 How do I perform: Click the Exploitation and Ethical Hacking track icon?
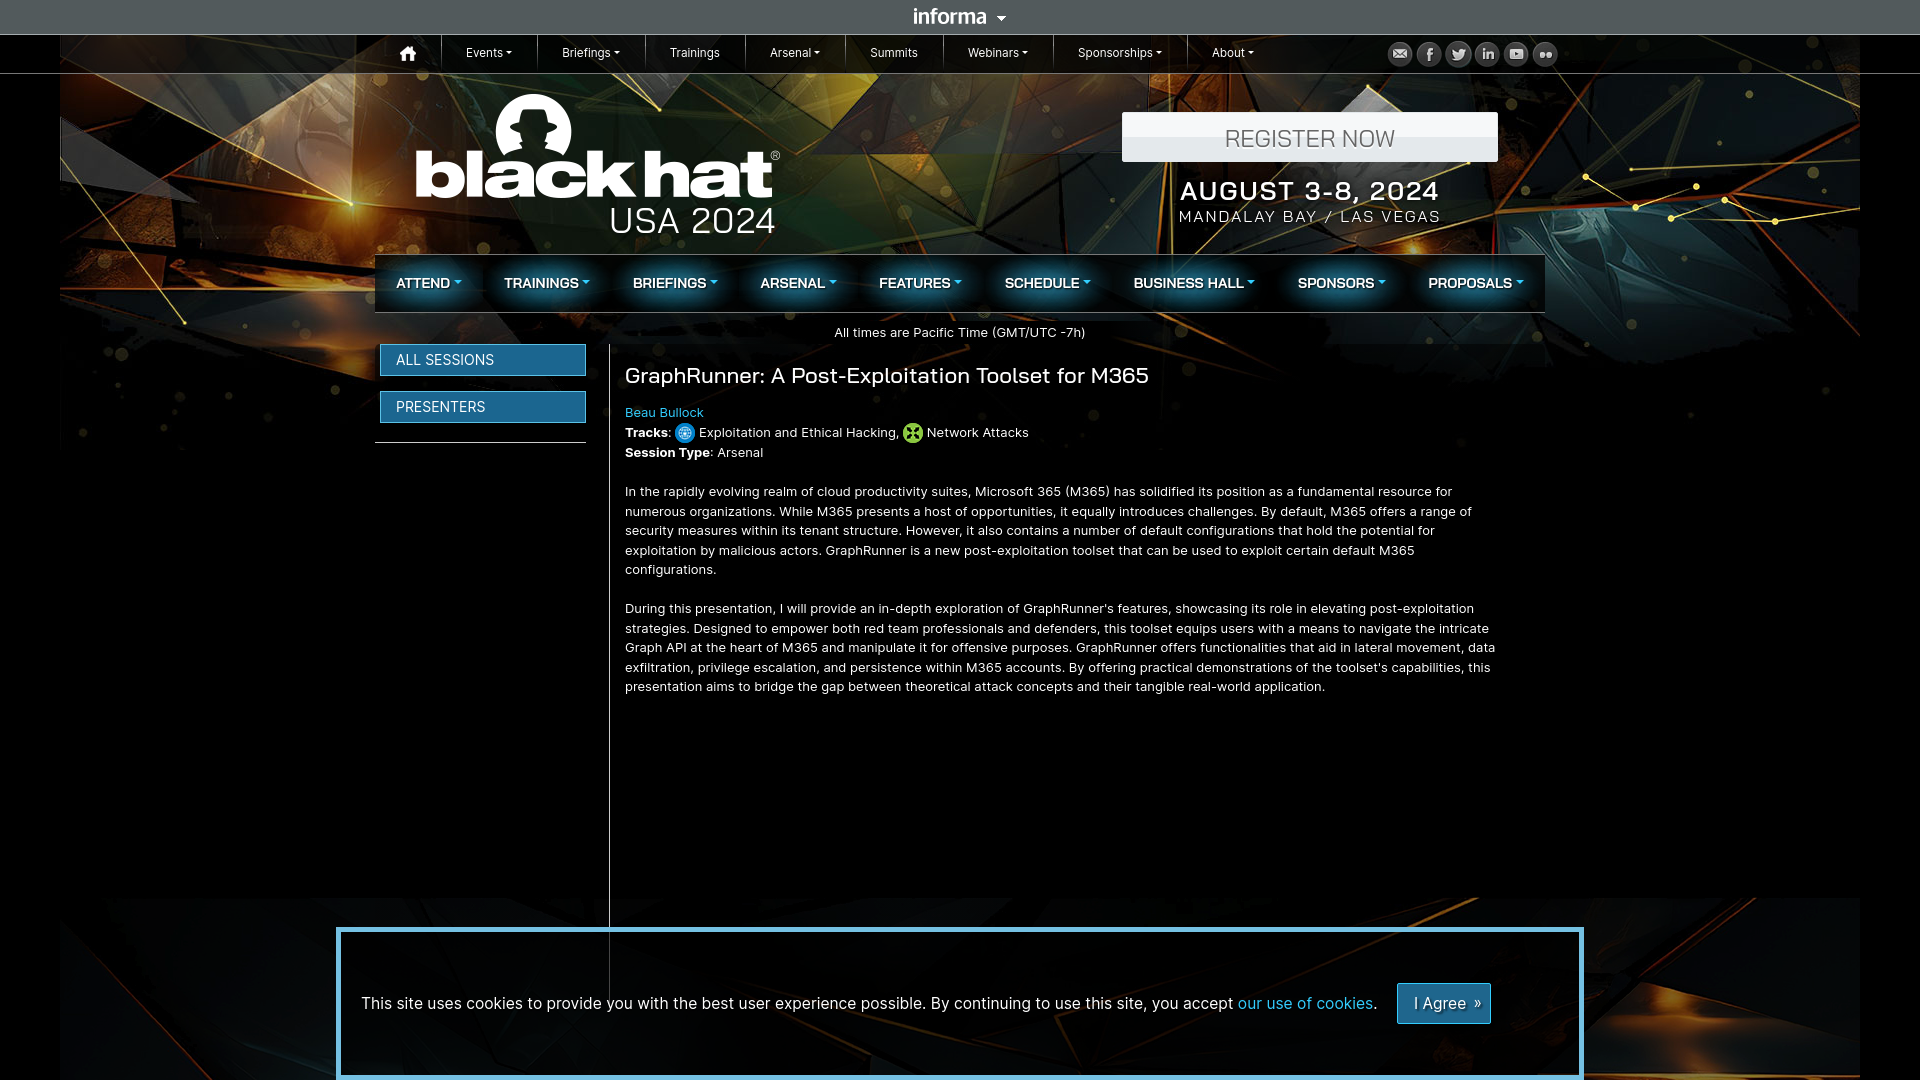pos(685,433)
